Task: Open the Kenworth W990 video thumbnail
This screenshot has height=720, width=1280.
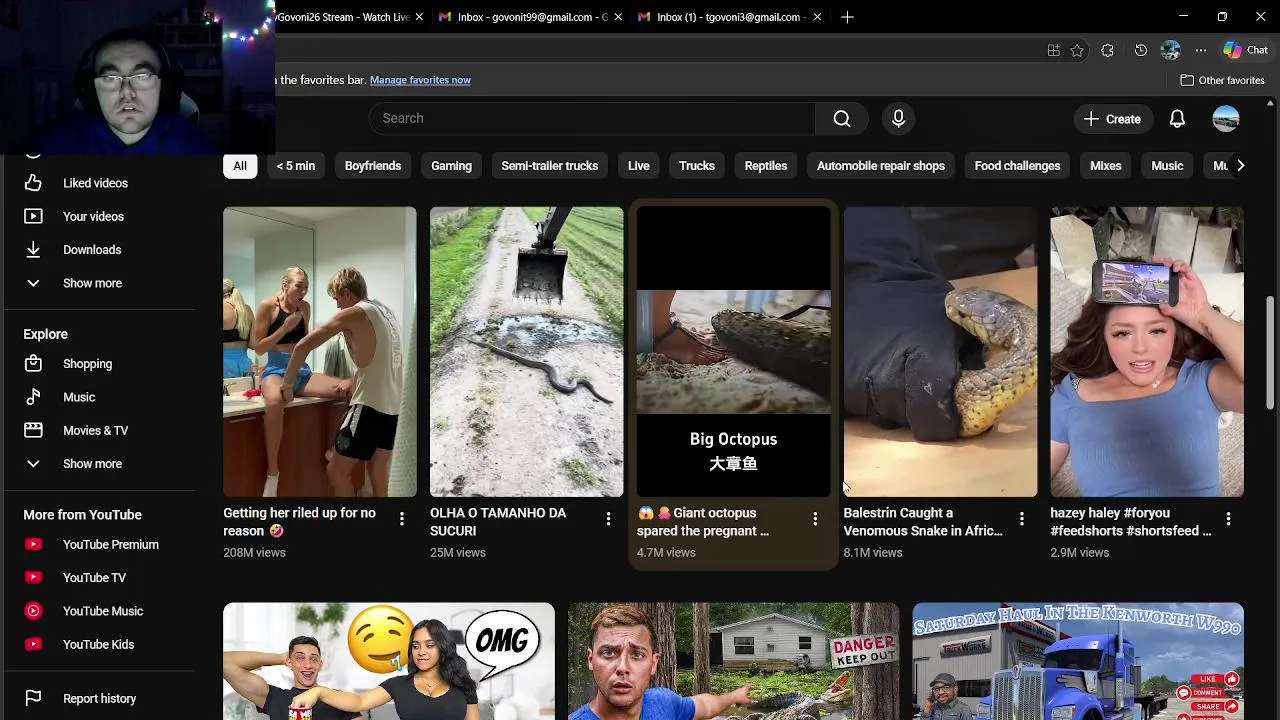Action: [x=1078, y=661]
